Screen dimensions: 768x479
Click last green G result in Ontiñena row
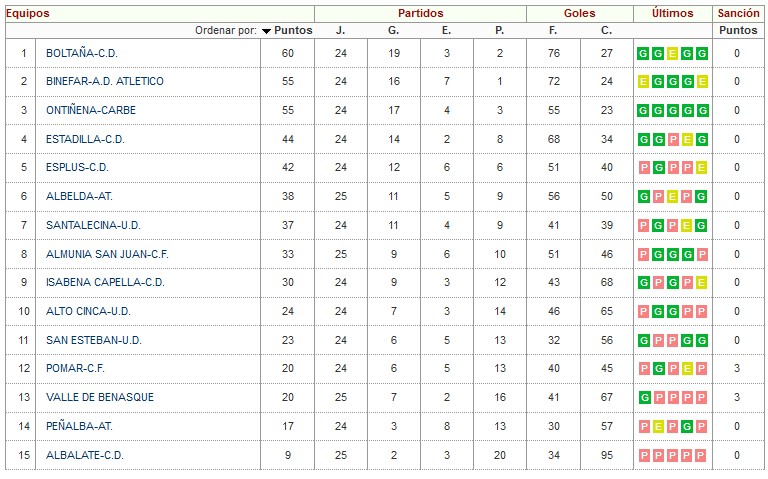[x=702, y=111]
